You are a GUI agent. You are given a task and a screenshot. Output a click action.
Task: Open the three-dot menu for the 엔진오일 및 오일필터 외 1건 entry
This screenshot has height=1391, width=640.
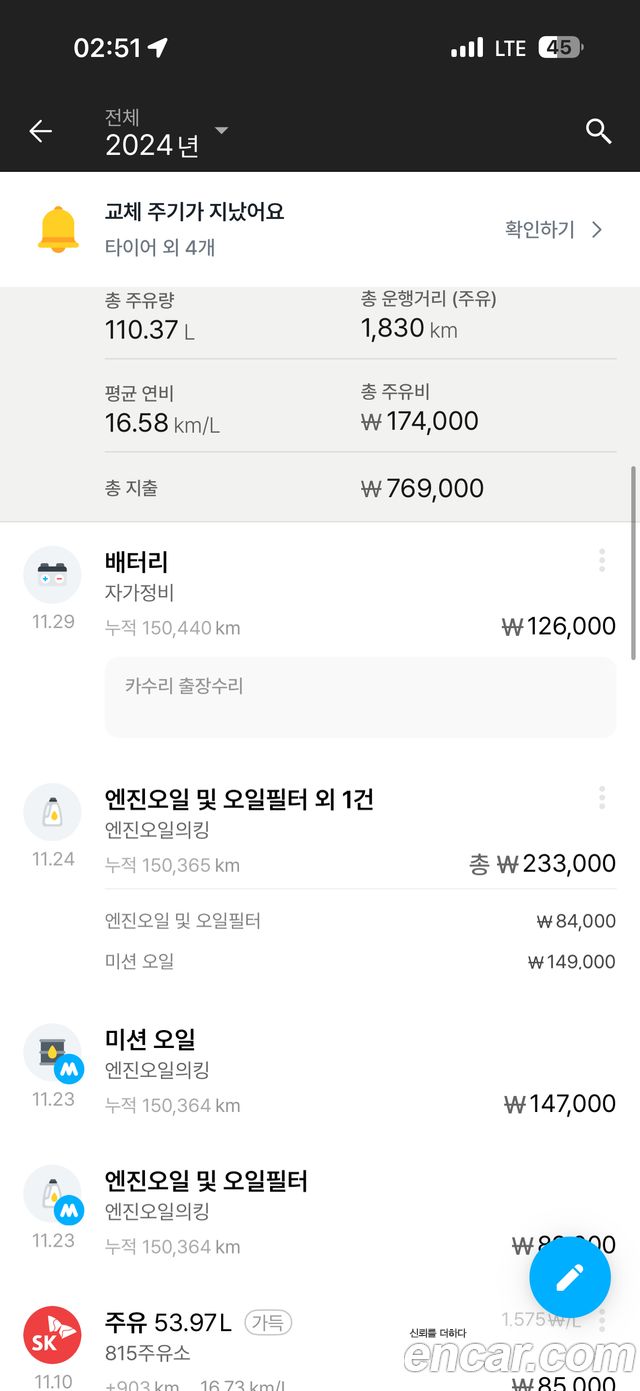[602, 797]
